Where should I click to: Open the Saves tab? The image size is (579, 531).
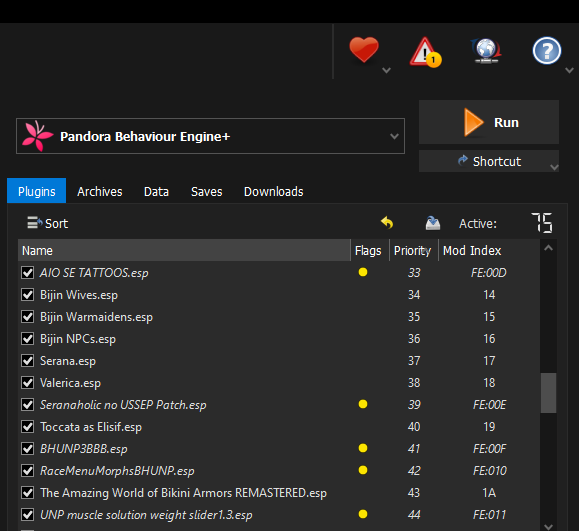[x=206, y=191]
